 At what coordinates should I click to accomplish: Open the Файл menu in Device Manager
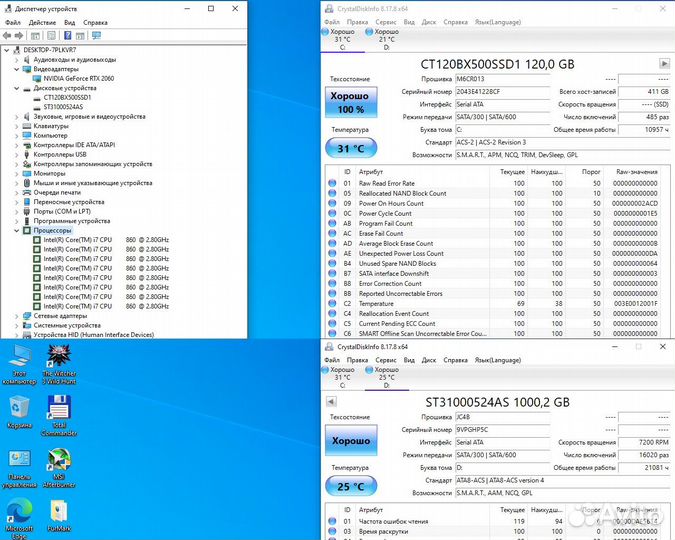13,22
